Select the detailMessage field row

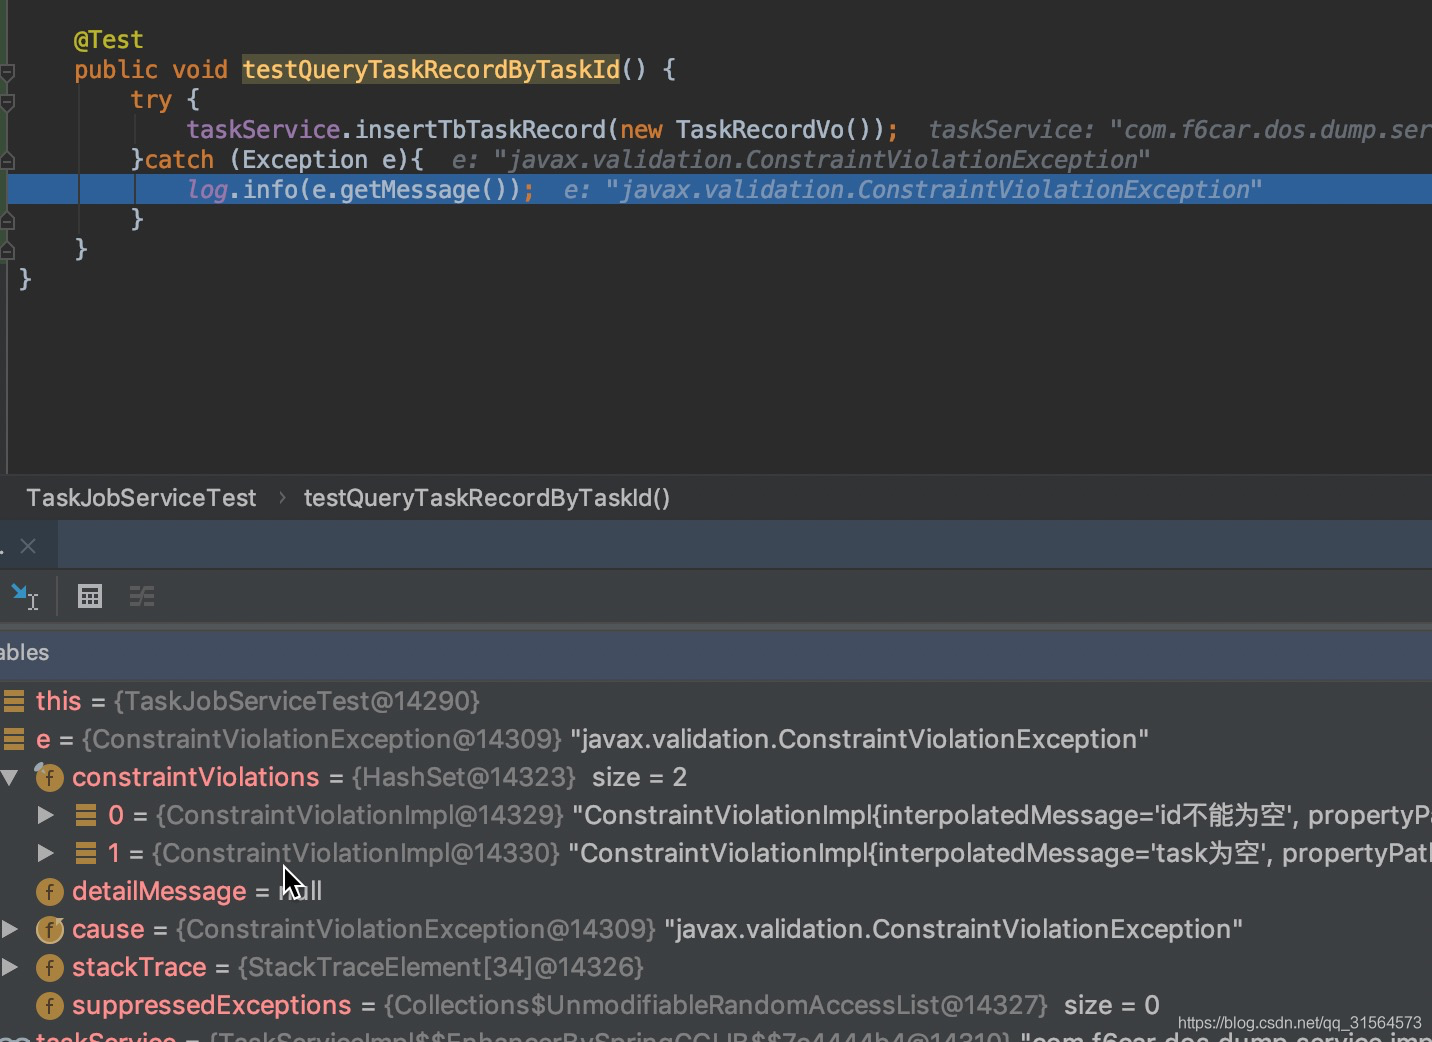(x=716, y=891)
